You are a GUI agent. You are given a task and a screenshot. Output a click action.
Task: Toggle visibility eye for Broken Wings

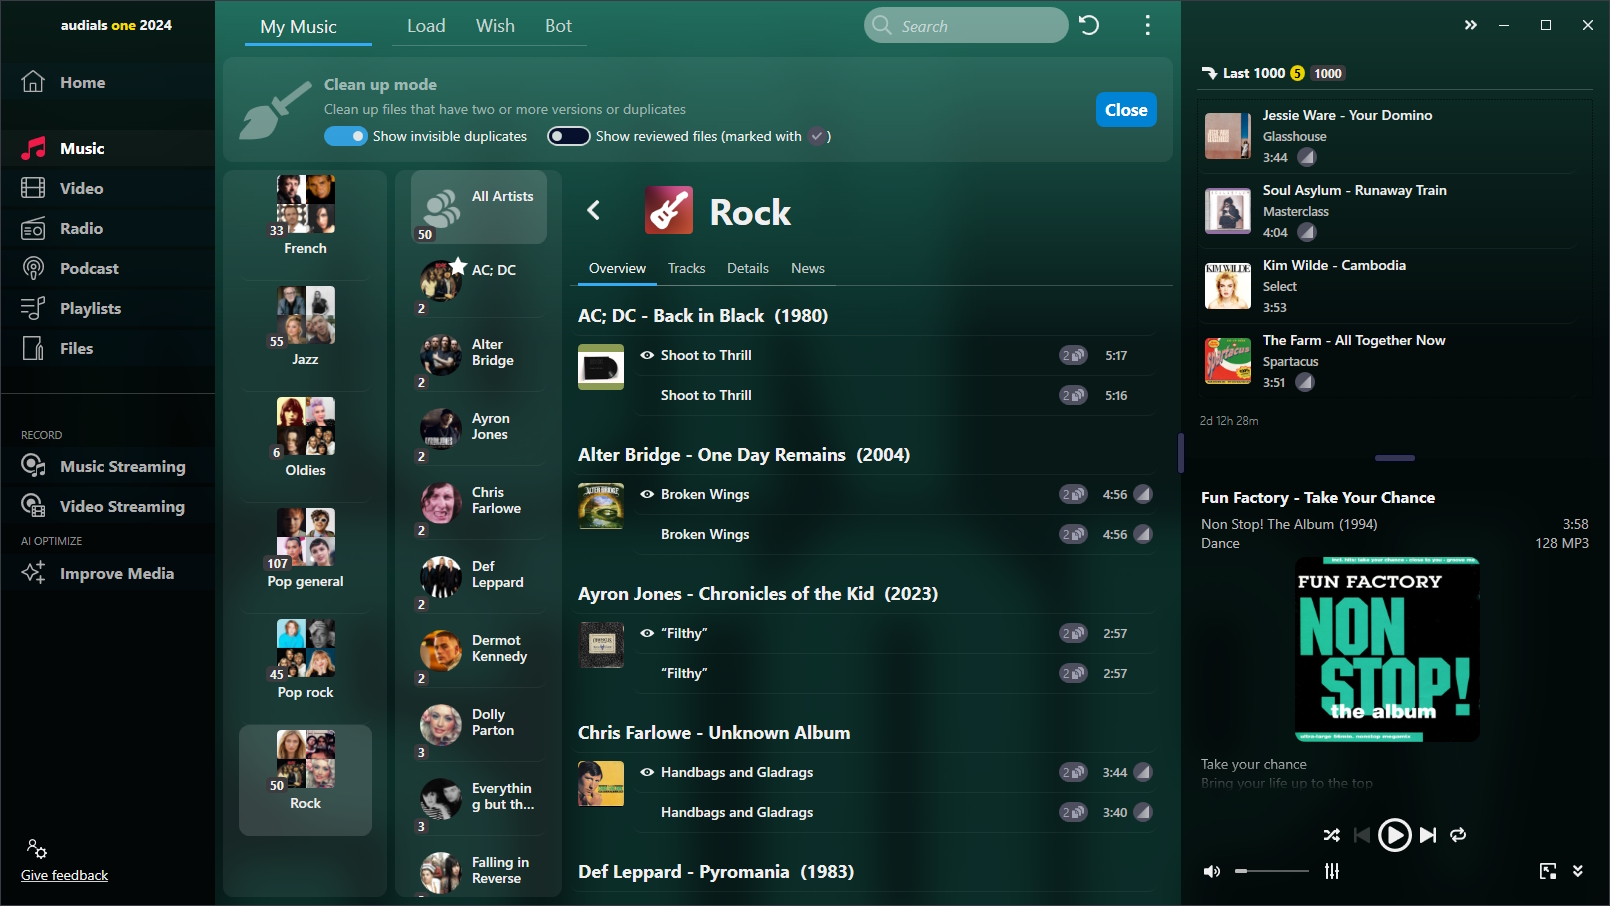(x=647, y=494)
